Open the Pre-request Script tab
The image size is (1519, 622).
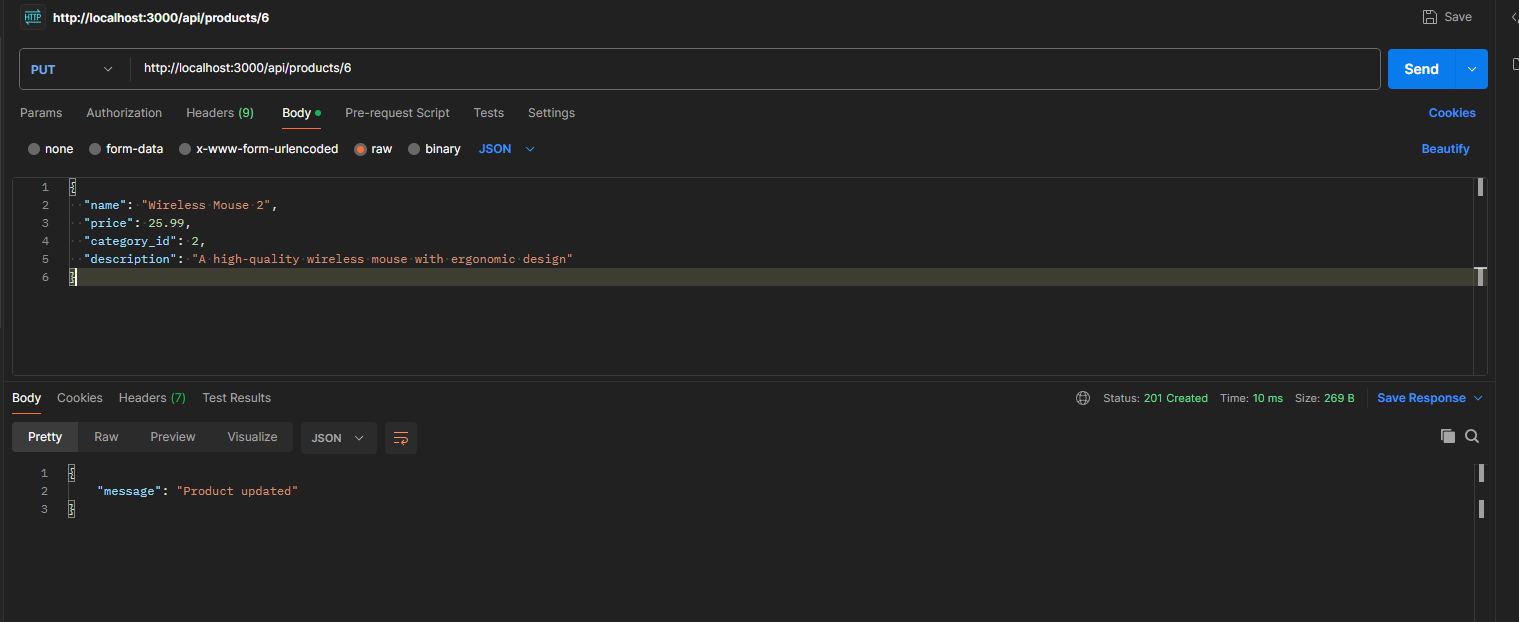397,113
